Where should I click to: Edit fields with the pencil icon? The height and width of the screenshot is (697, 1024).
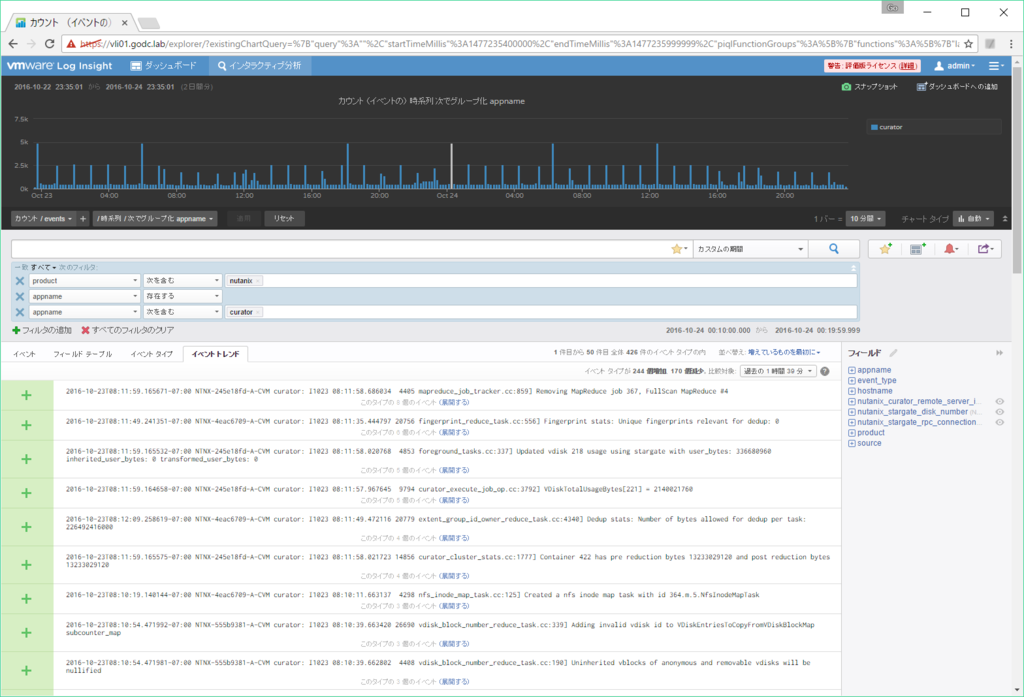coord(893,353)
